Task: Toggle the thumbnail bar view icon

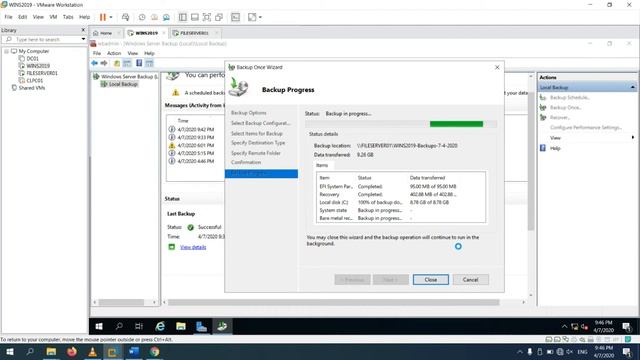Action: (x=195, y=17)
